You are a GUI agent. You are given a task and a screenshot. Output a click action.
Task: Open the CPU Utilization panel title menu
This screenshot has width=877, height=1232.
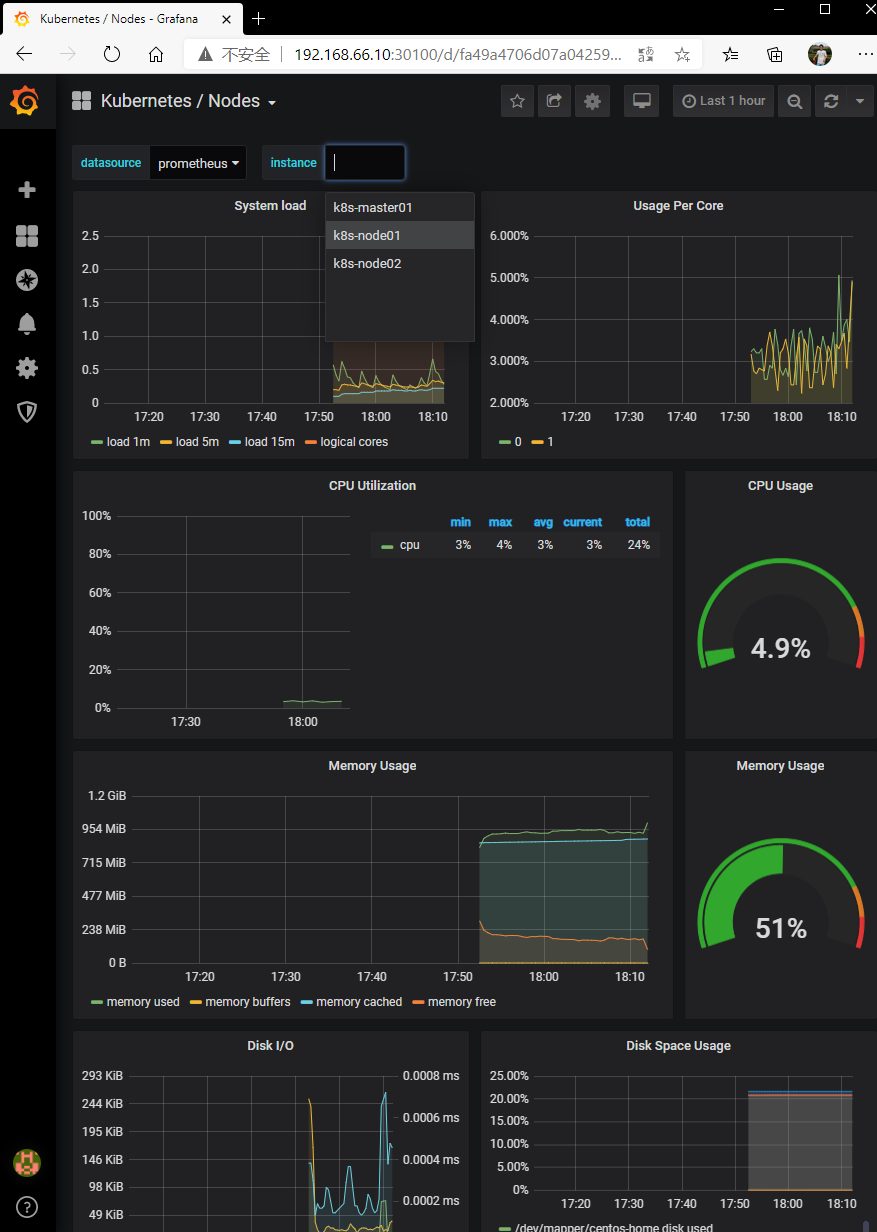[372, 486]
